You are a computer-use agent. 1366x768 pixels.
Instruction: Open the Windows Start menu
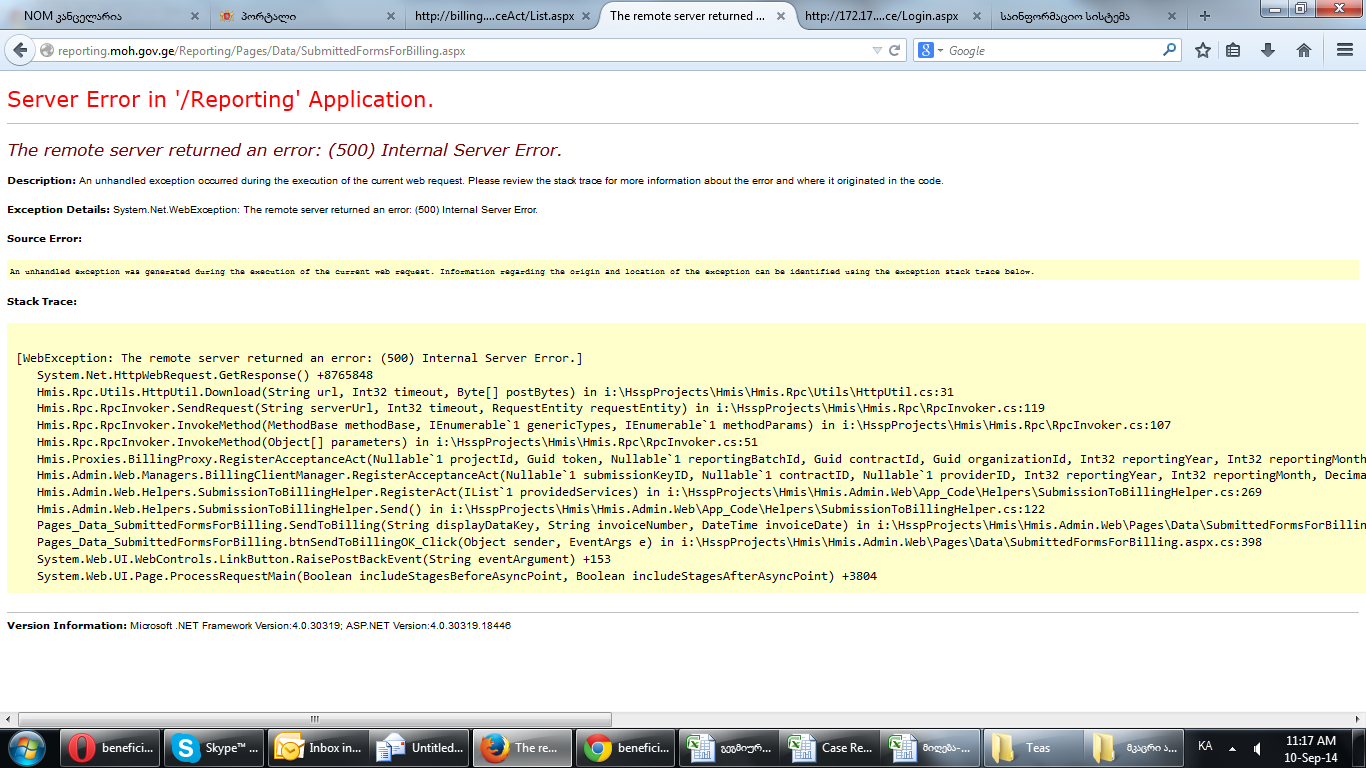pyautogui.click(x=27, y=748)
